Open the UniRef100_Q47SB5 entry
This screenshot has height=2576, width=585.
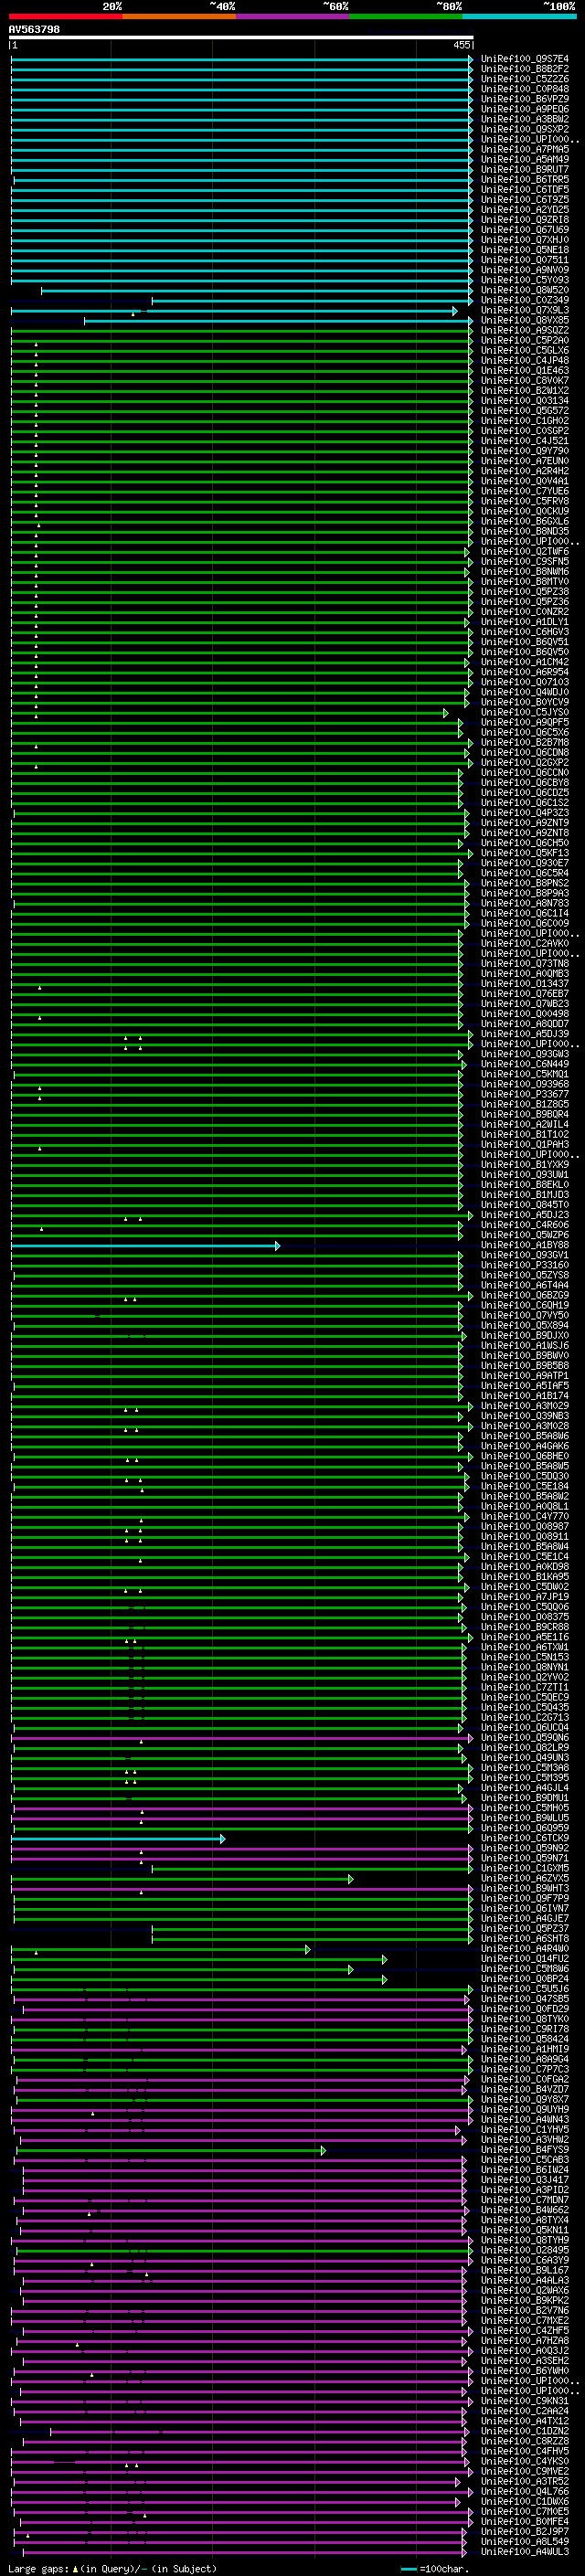(x=525, y=2000)
